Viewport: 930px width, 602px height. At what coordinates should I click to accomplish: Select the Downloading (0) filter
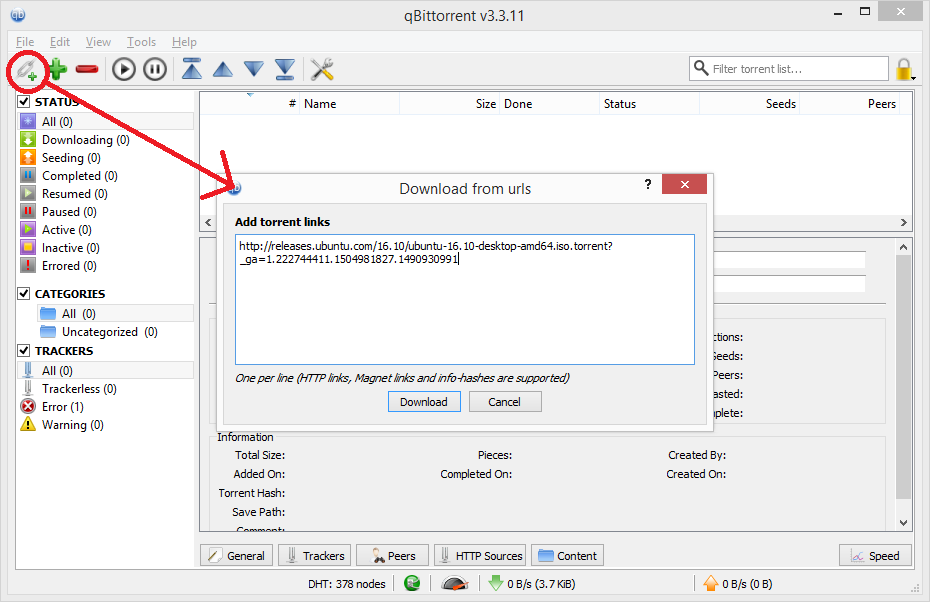pos(106,140)
